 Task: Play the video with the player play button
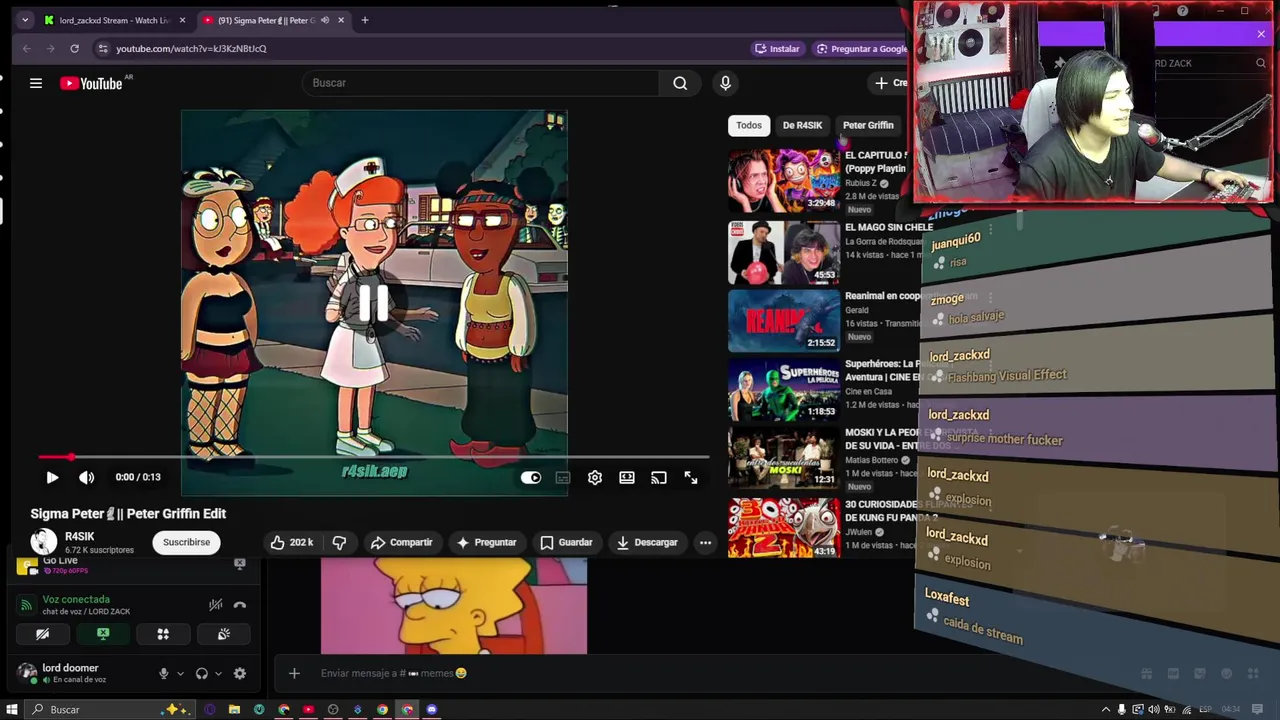[x=52, y=478]
